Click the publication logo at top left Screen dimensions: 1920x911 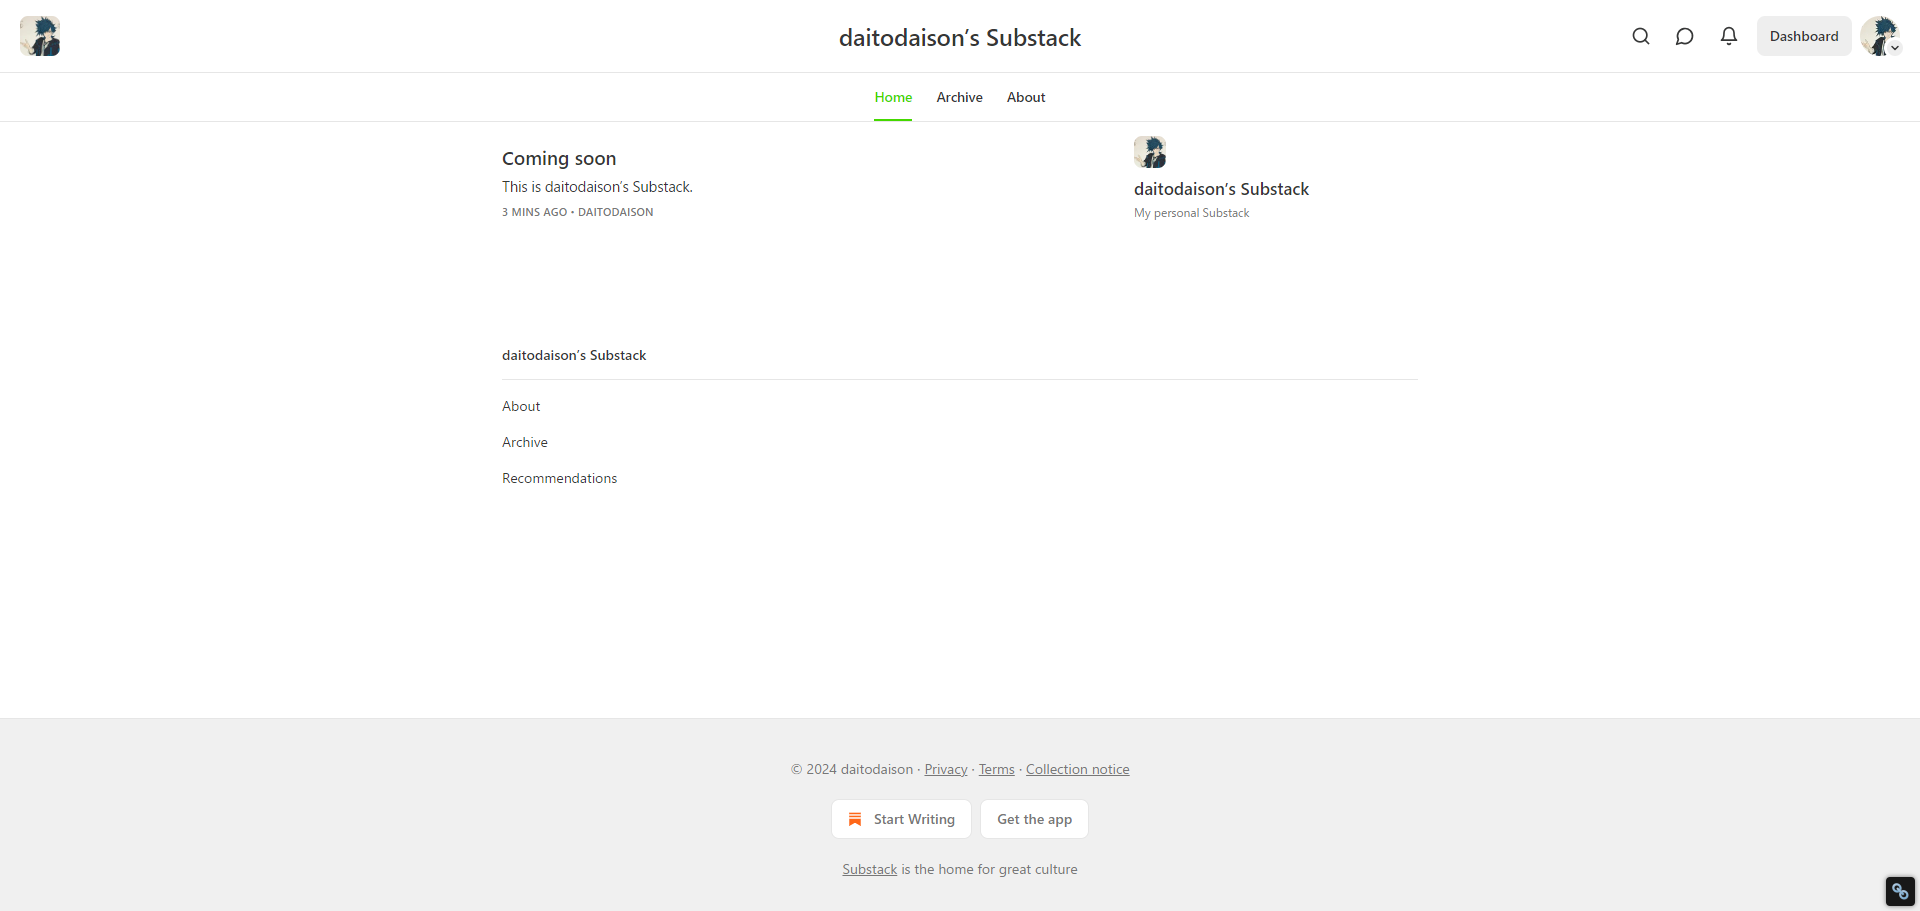[x=40, y=36]
